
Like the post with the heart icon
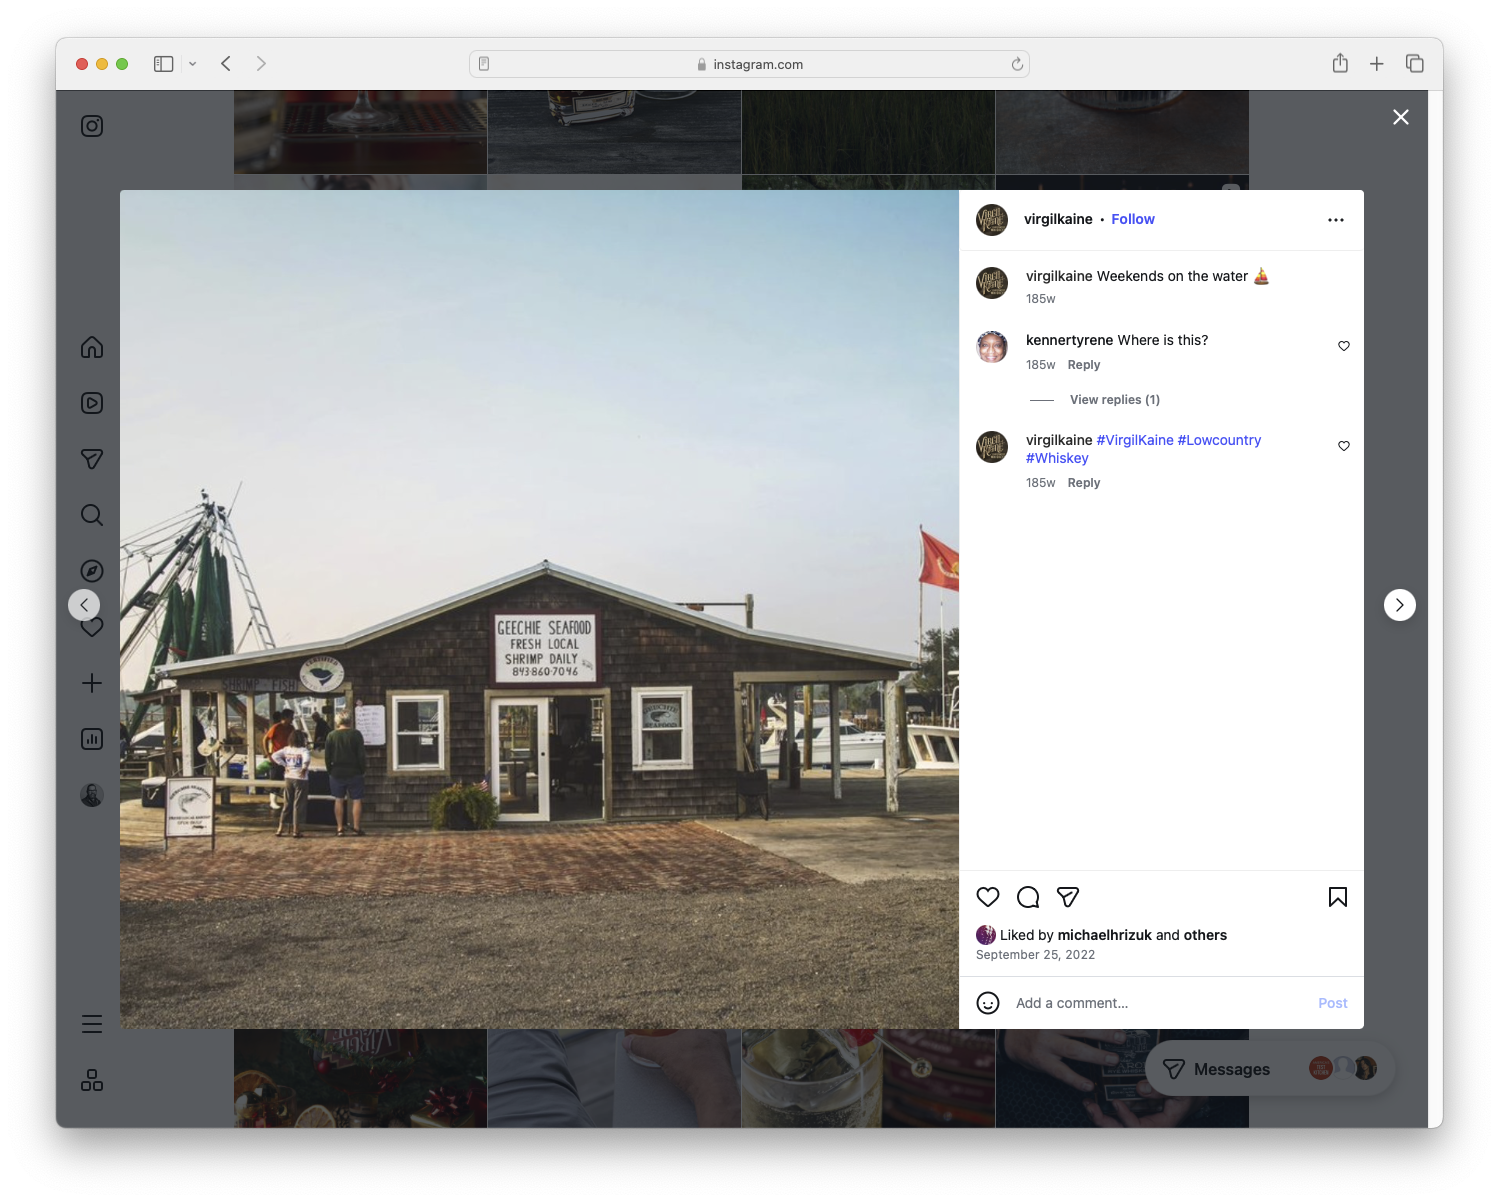click(x=988, y=897)
